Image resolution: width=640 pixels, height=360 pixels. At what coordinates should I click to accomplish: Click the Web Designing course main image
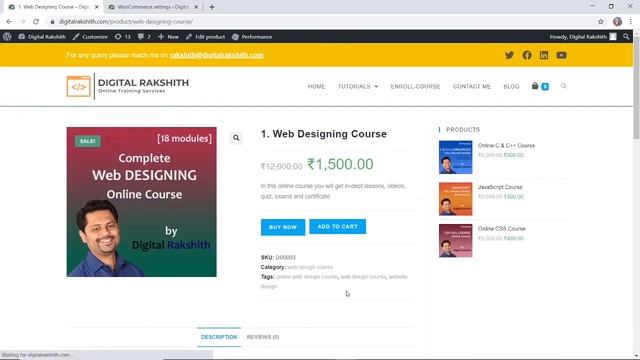coord(142,202)
